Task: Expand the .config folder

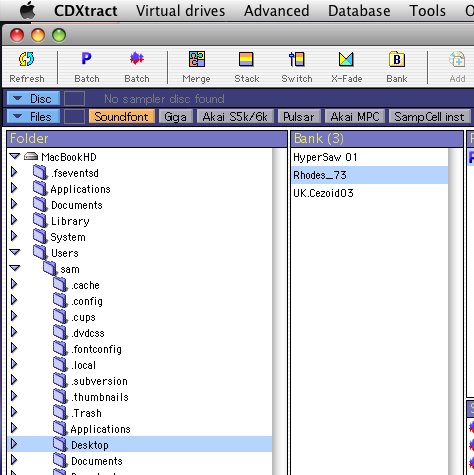Action: point(14,300)
